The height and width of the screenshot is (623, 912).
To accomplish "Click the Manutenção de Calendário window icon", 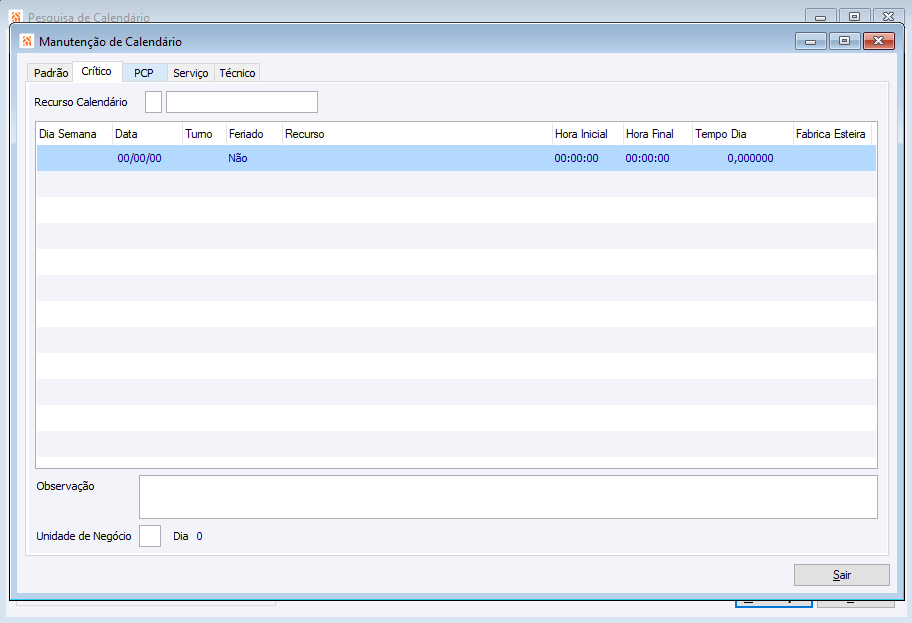I will (x=27, y=41).
